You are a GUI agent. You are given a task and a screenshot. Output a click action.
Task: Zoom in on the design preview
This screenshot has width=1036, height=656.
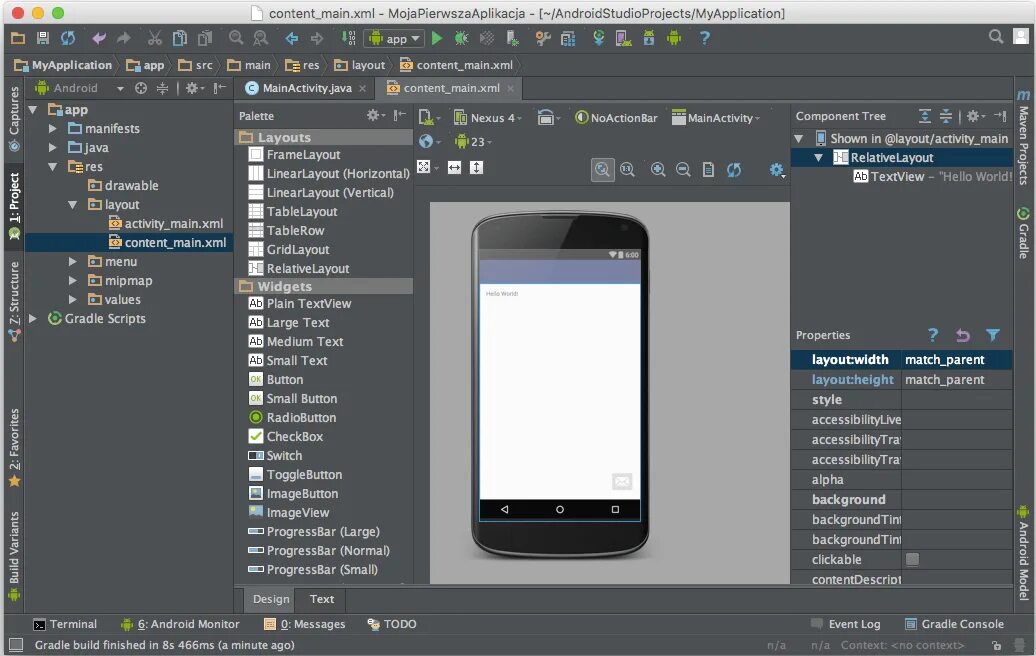point(658,170)
